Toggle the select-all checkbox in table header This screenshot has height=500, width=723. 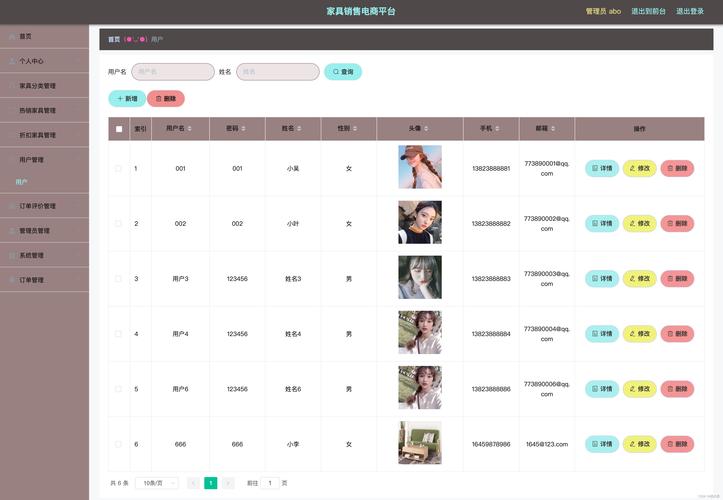(x=119, y=129)
